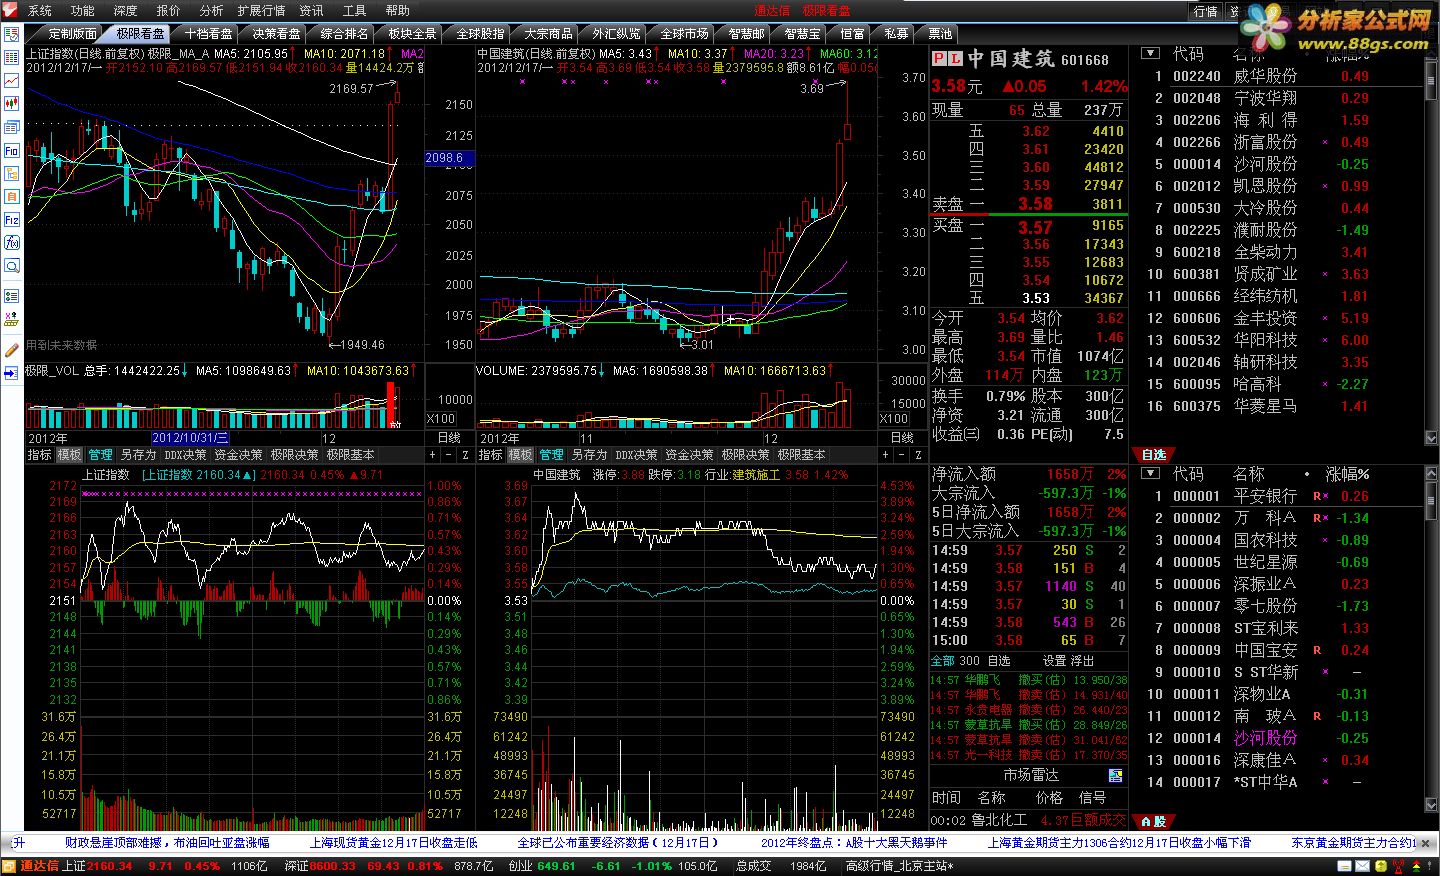Viewport: 1440px width, 876px height.
Task: Click DDX决策 under index chart
Action: click(186, 455)
